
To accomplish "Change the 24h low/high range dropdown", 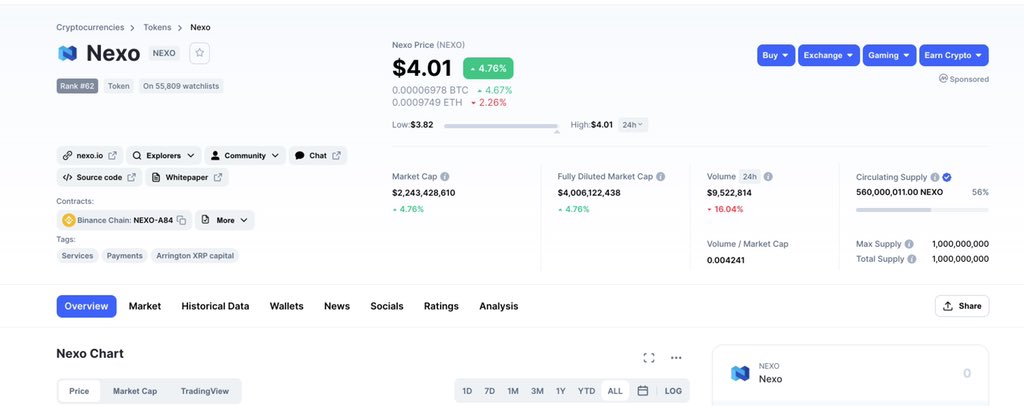I will [632, 125].
